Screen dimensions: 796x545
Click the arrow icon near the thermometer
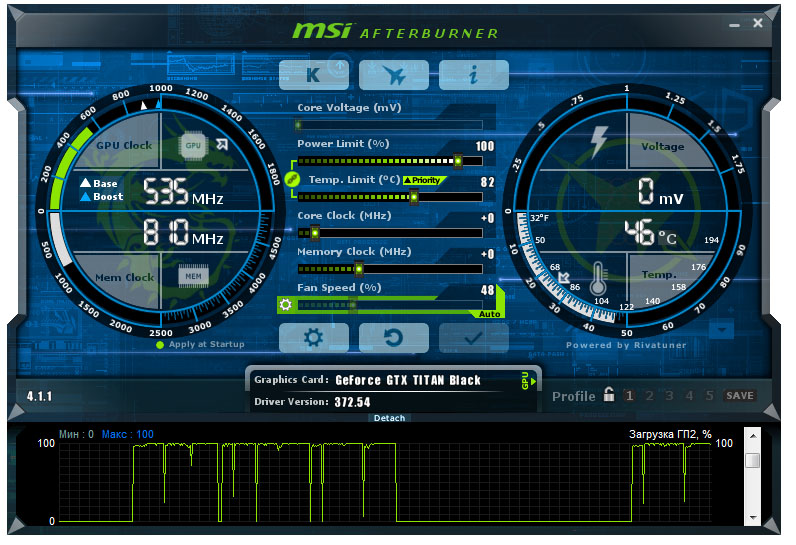563,277
